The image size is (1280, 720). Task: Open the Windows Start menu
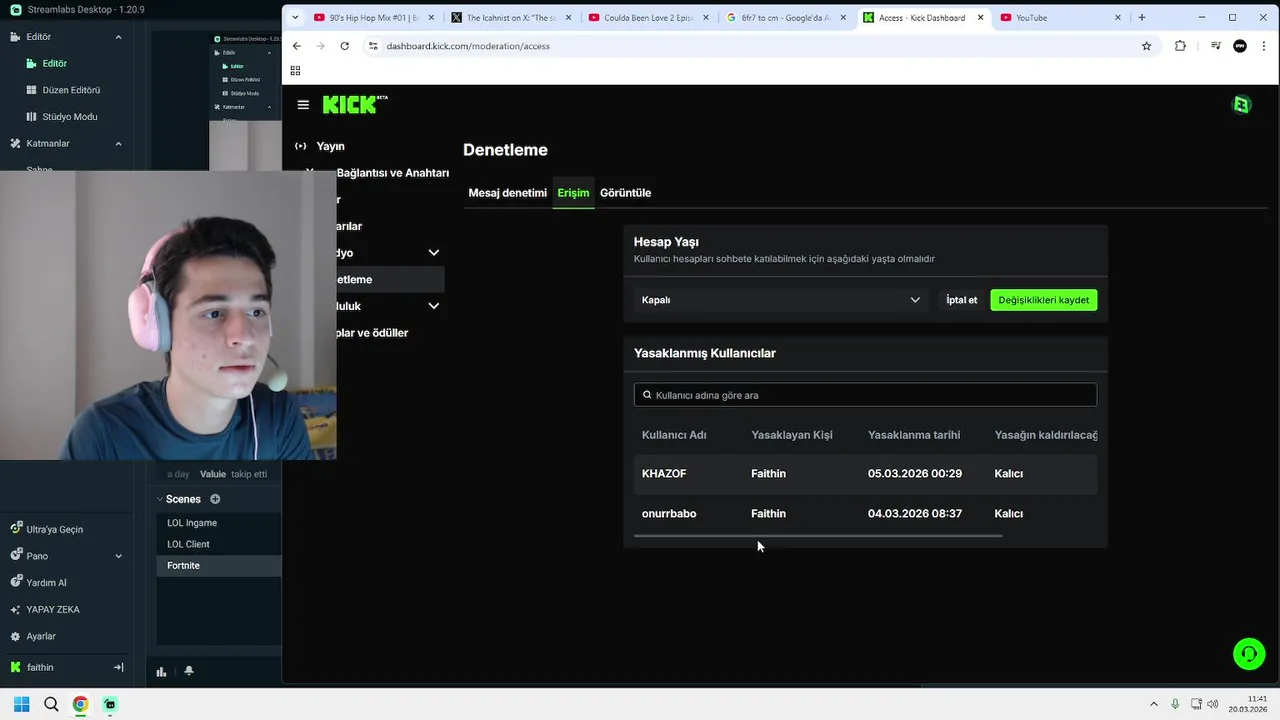(x=21, y=704)
